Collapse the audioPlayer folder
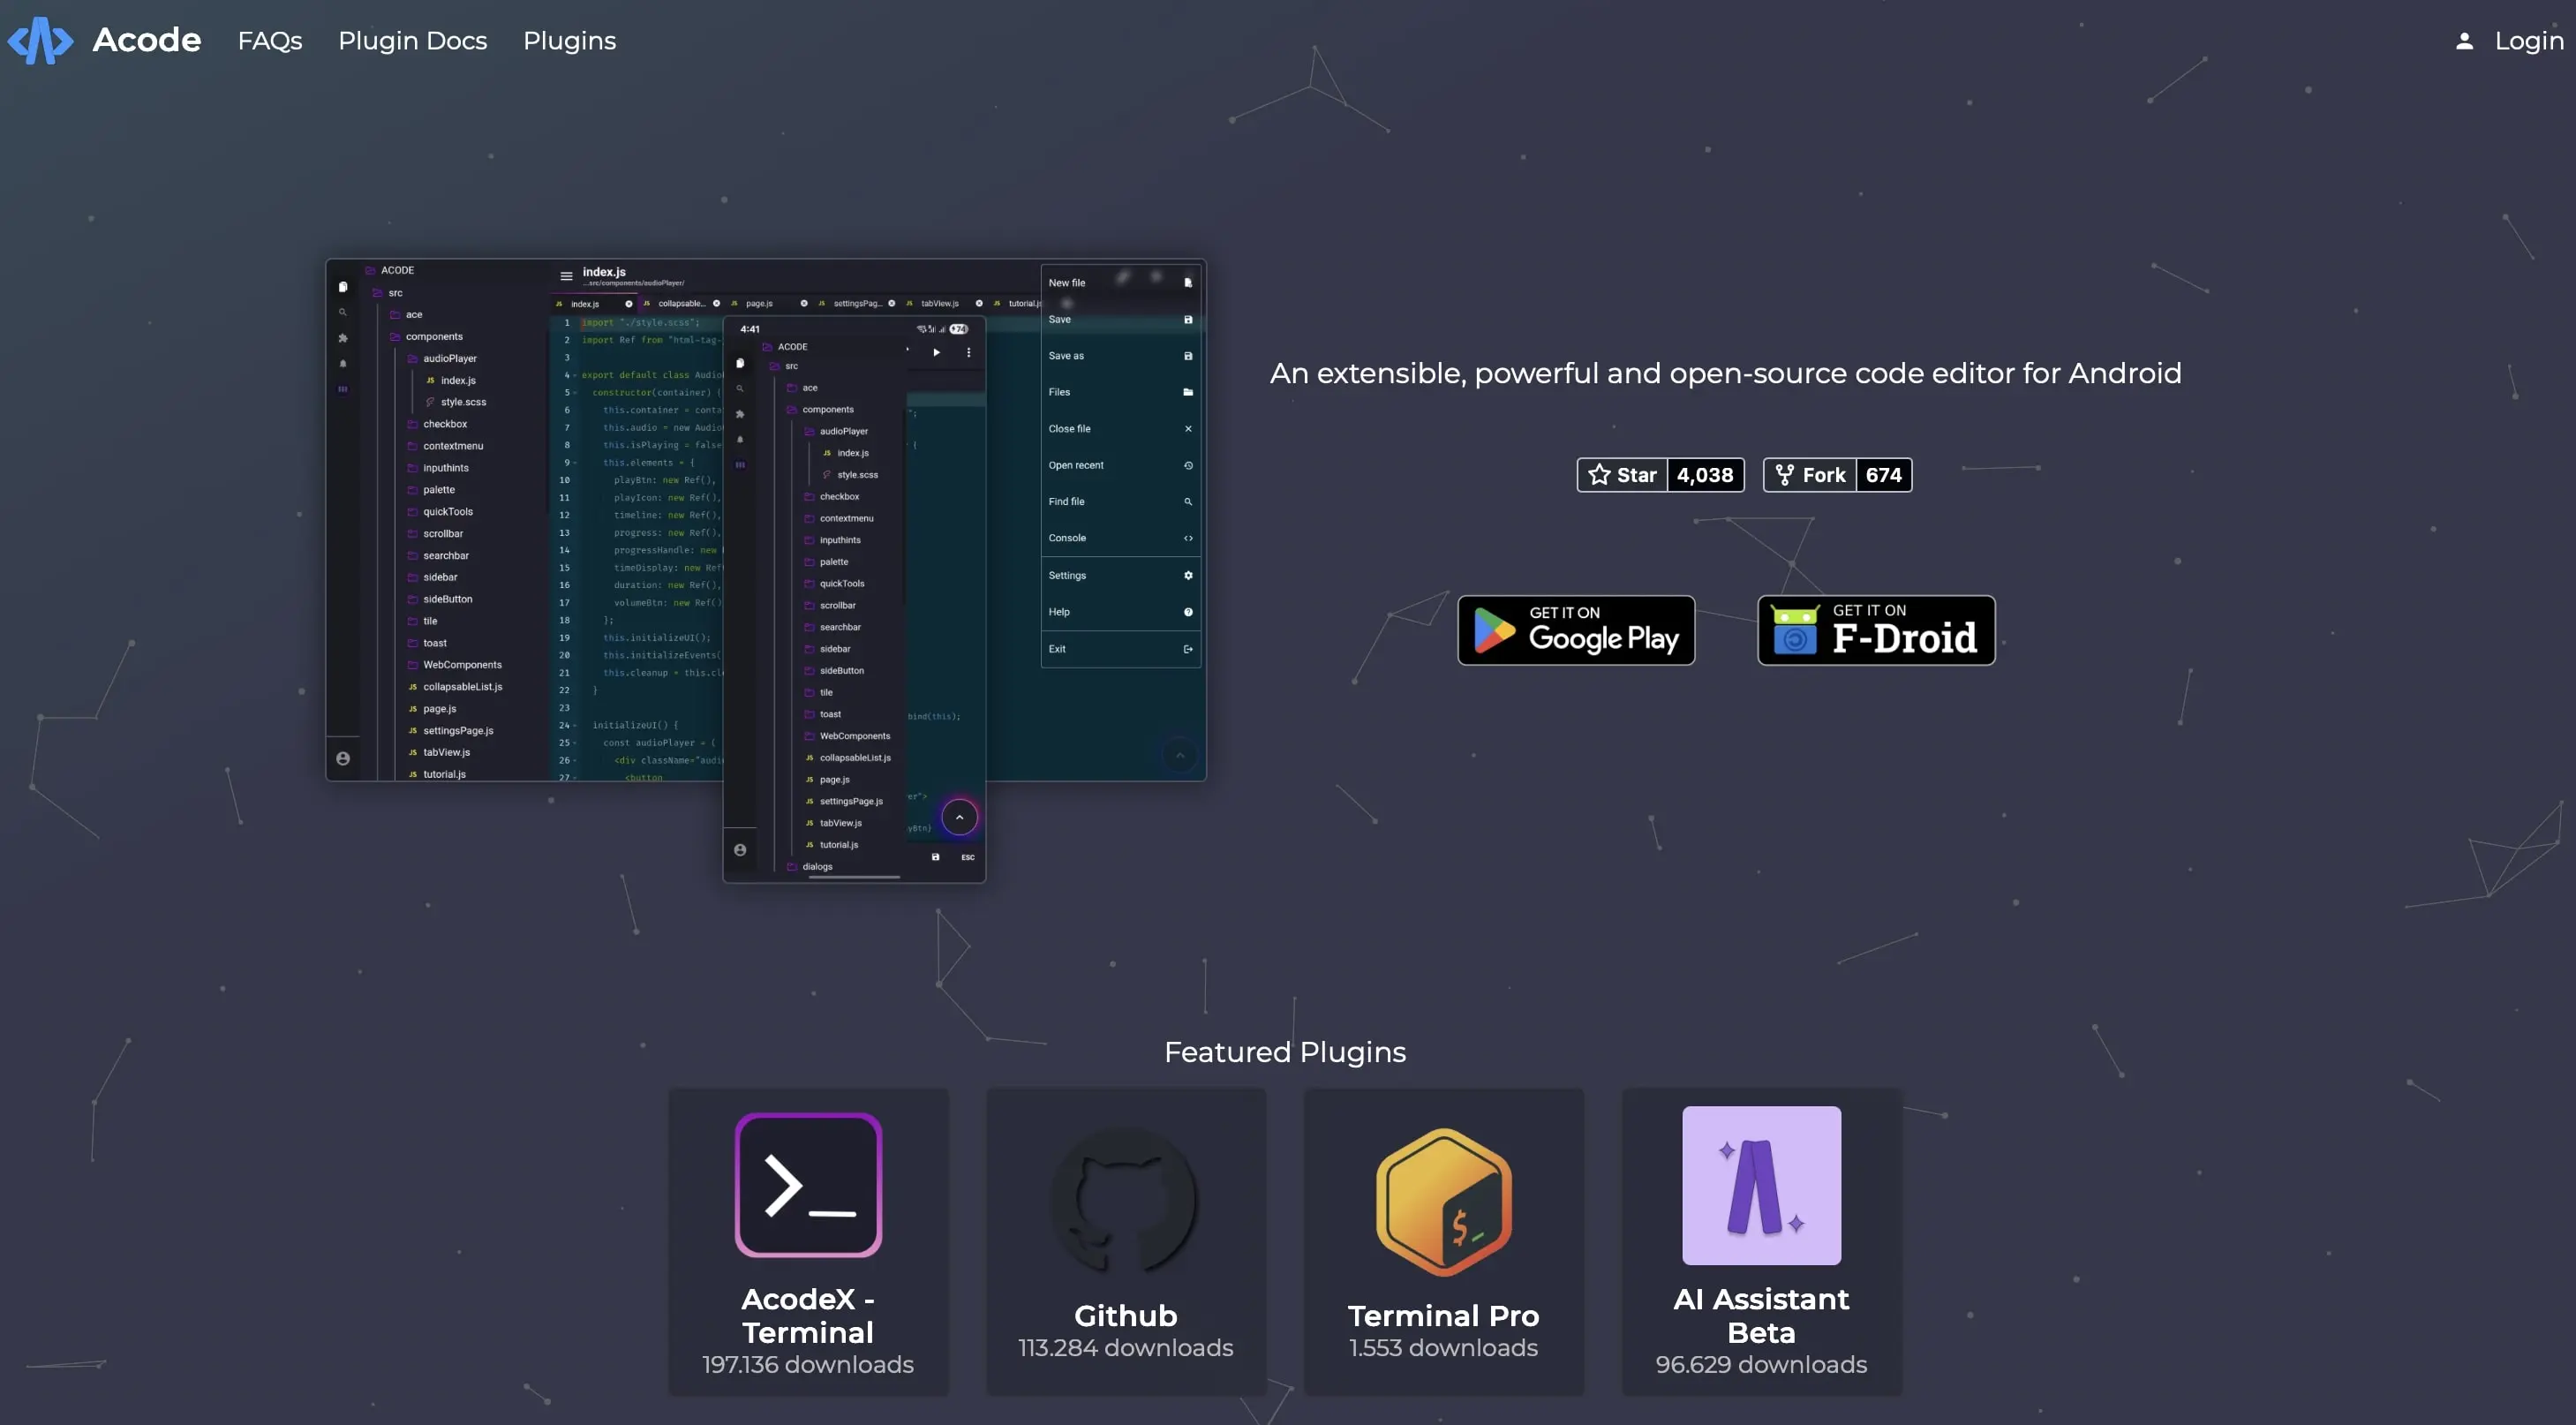This screenshot has width=2576, height=1425. (451, 359)
